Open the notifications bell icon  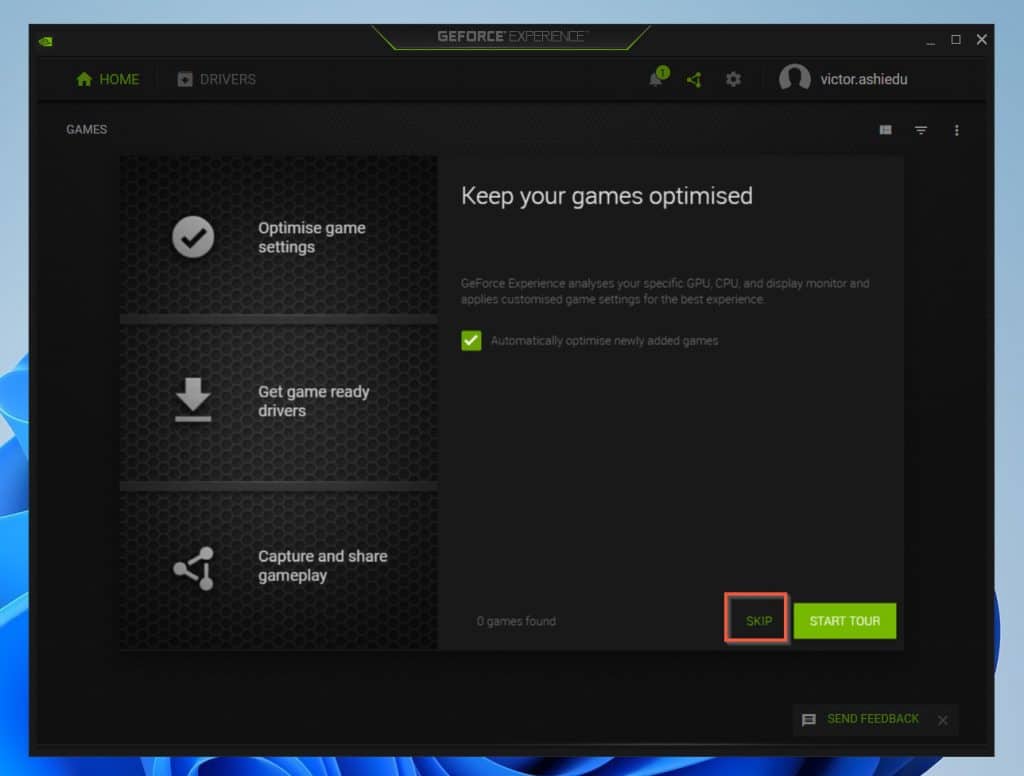pyautogui.click(x=657, y=78)
